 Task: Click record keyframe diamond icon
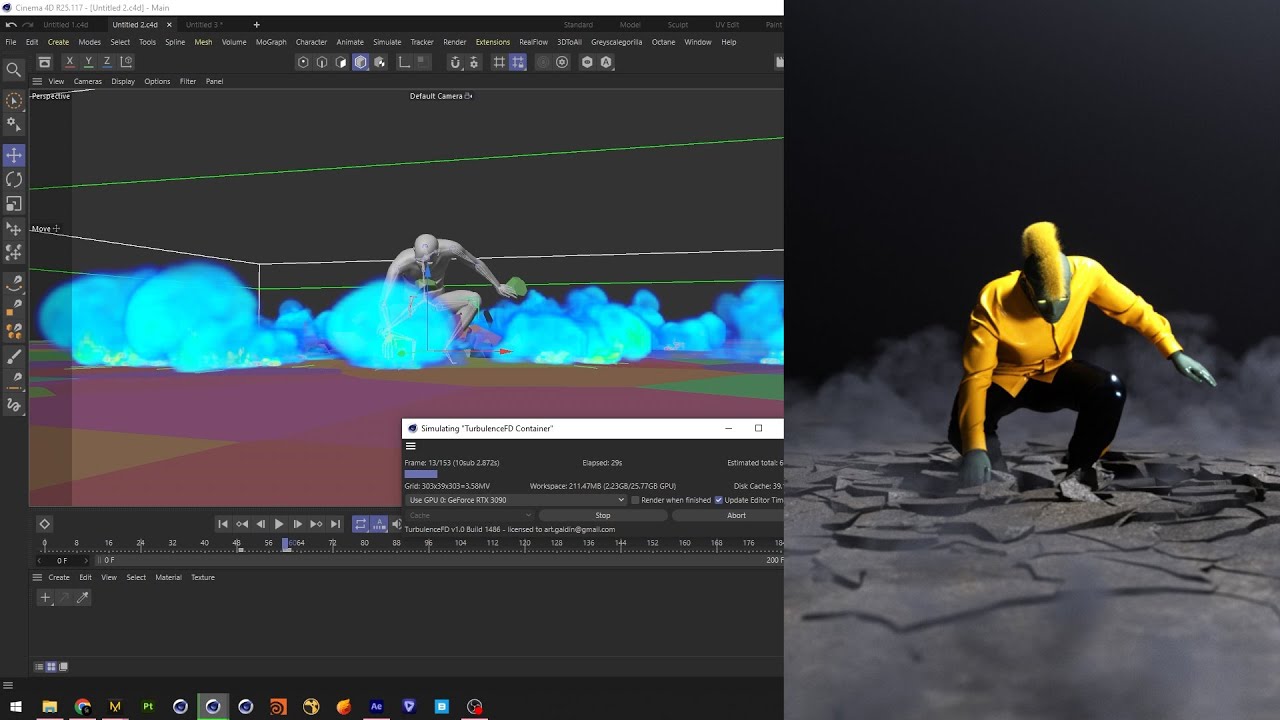tap(44, 524)
